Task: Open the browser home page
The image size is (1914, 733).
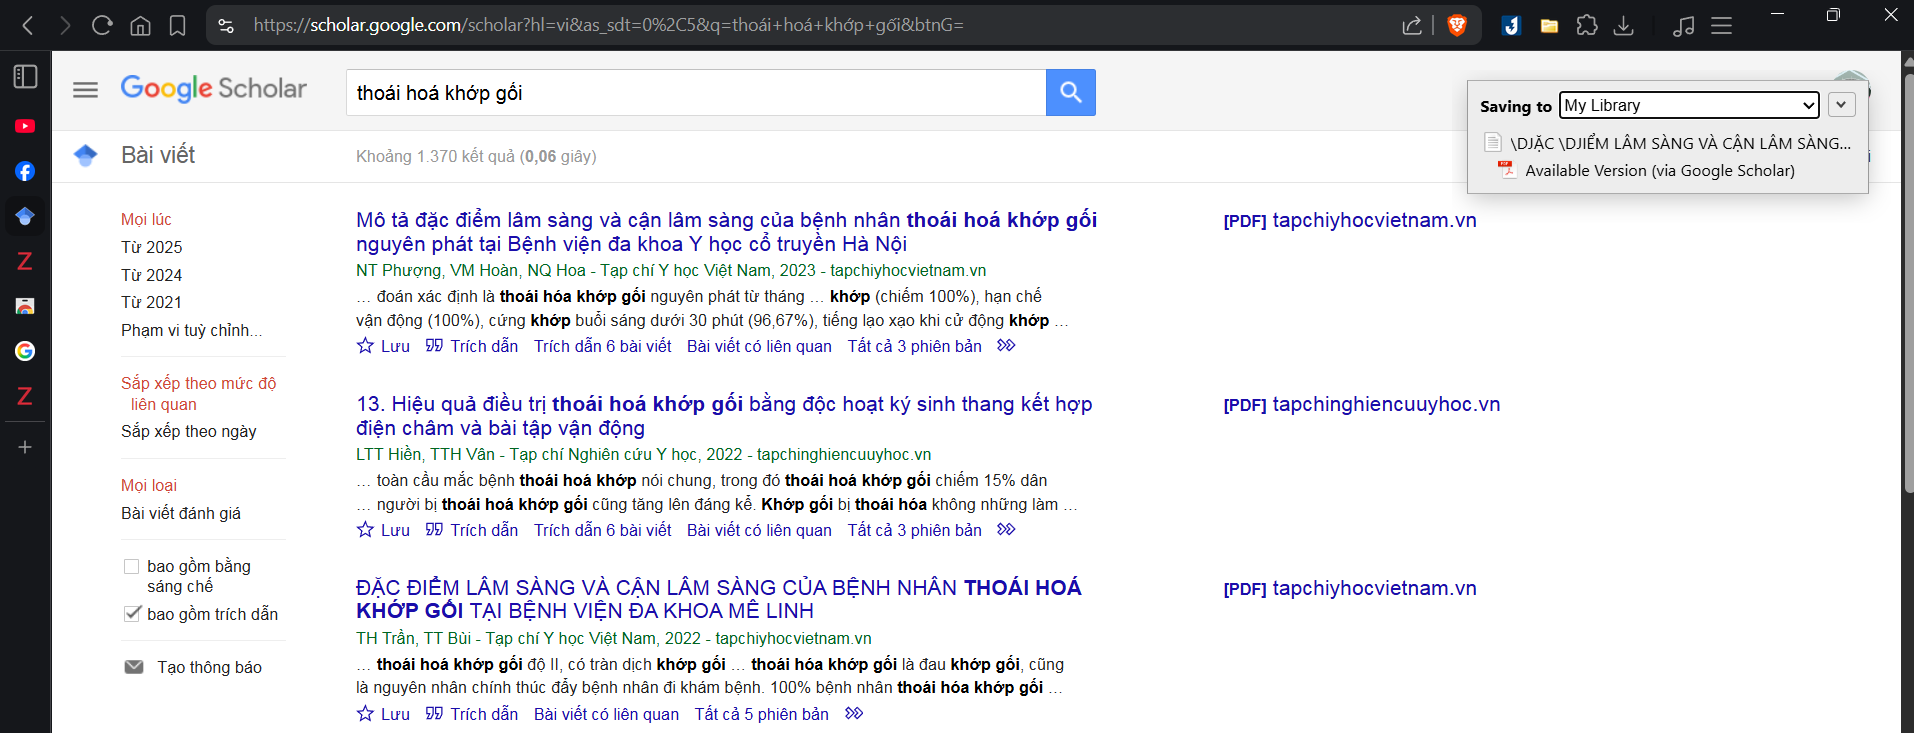Action: (x=141, y=25)
